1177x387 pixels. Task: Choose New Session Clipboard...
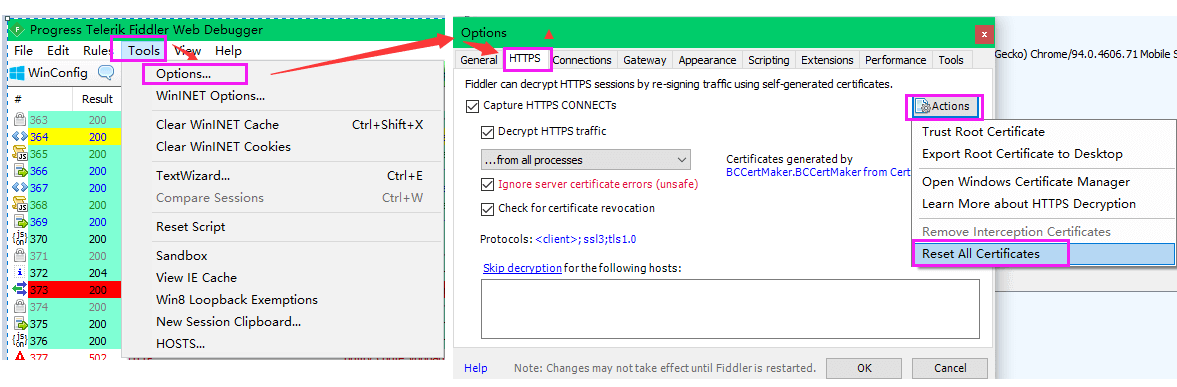click(228, 322)
